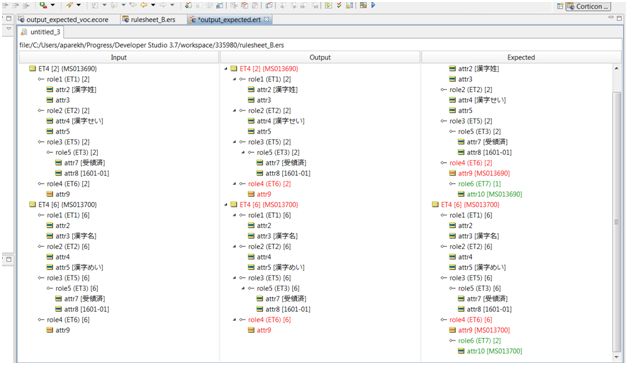Screen dimensions: 628x365
Task: Collapse role4 (ET6) [2] in Output column
Action: click(235, 184)
